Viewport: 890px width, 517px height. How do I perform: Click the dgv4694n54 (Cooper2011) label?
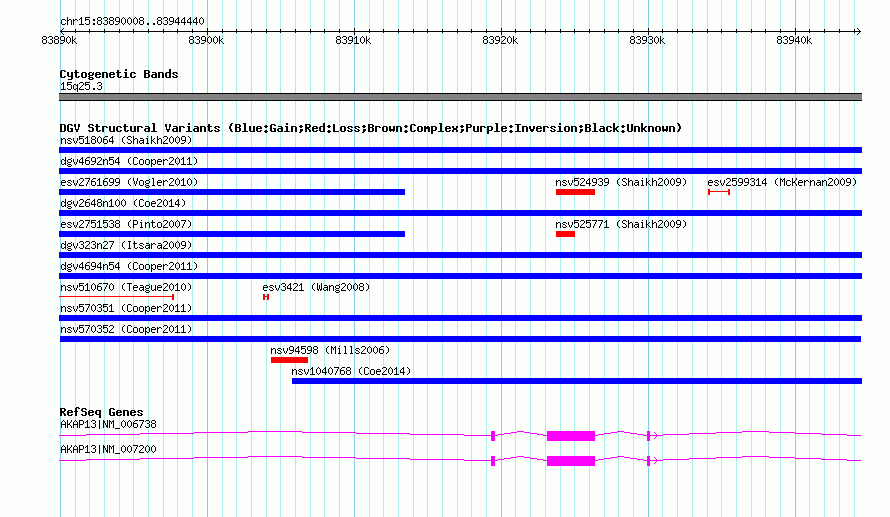tap(129, 266)
